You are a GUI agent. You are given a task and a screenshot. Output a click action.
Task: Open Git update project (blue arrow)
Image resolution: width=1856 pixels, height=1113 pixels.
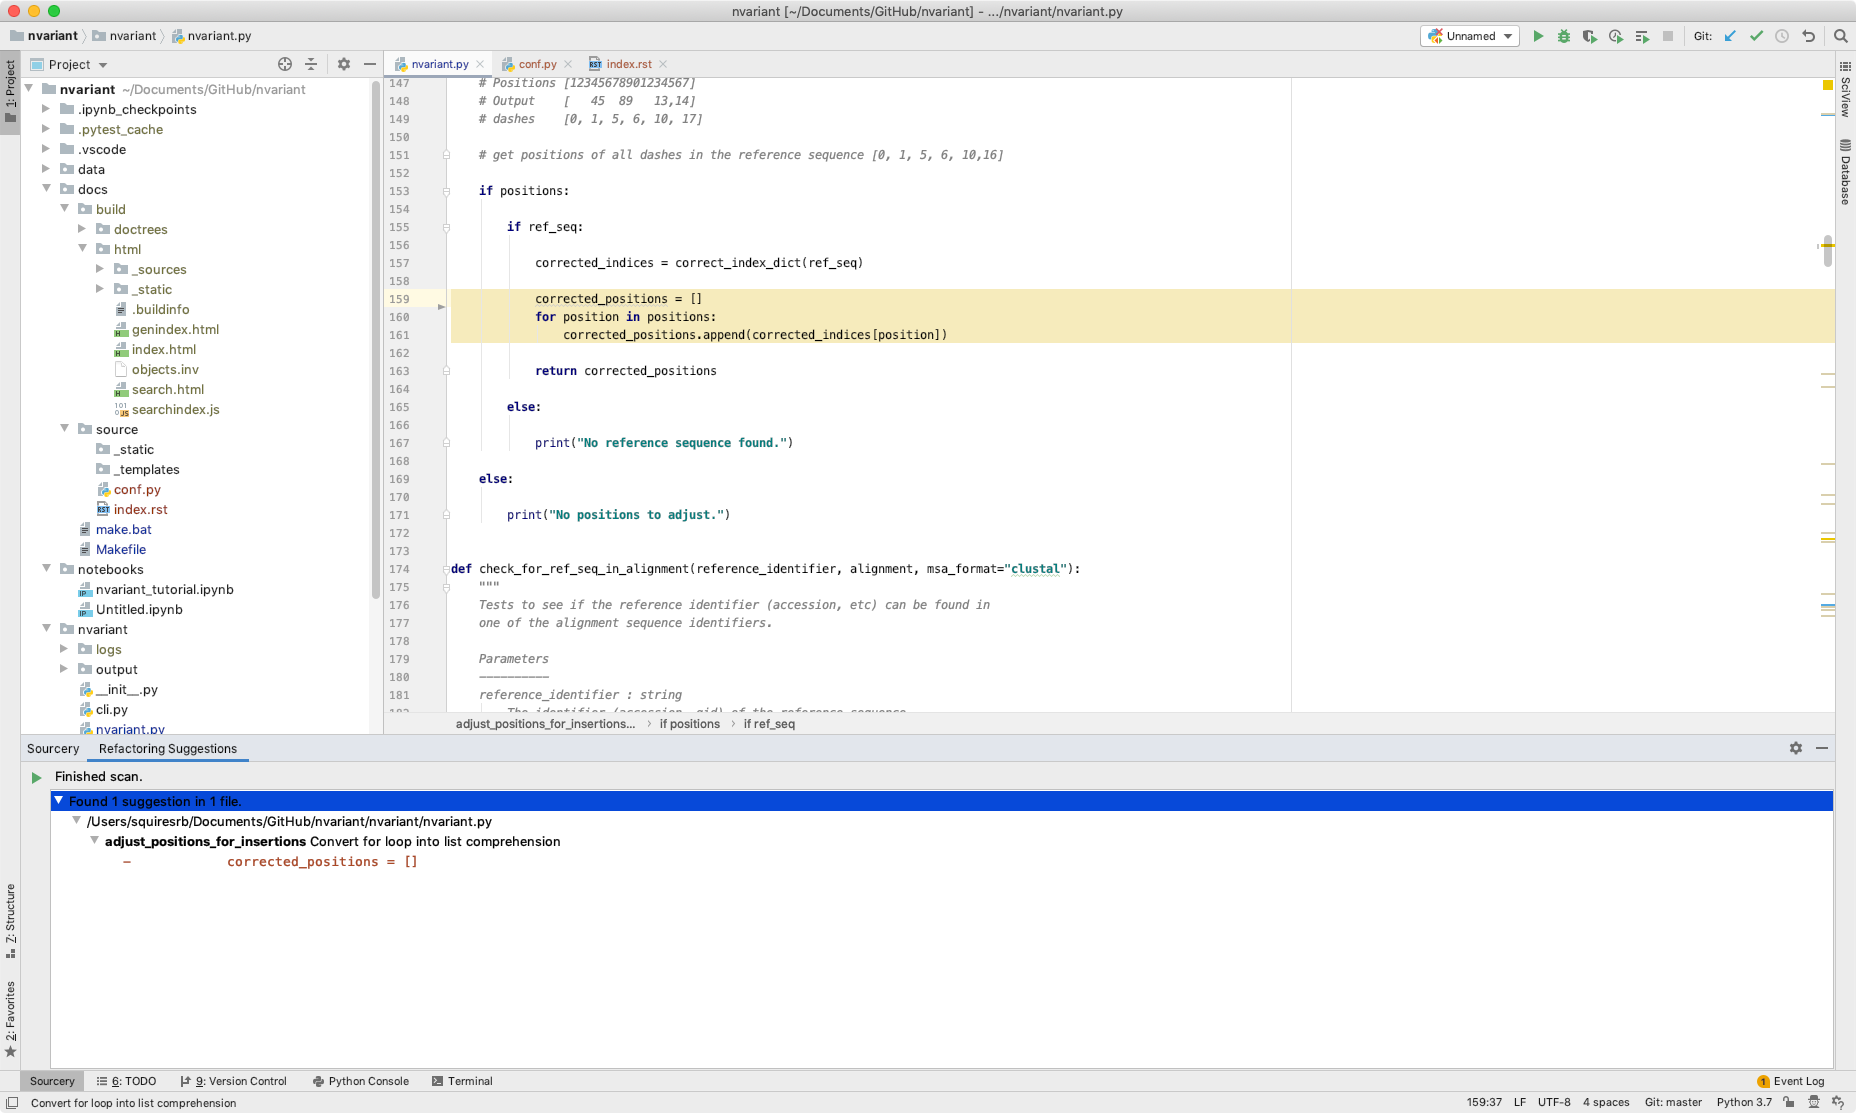(x=1730, y=35)
